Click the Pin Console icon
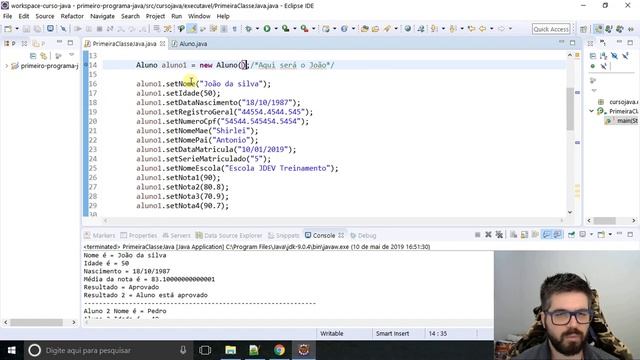The height and width of the screenshot is (360, 640). (571, 235)
